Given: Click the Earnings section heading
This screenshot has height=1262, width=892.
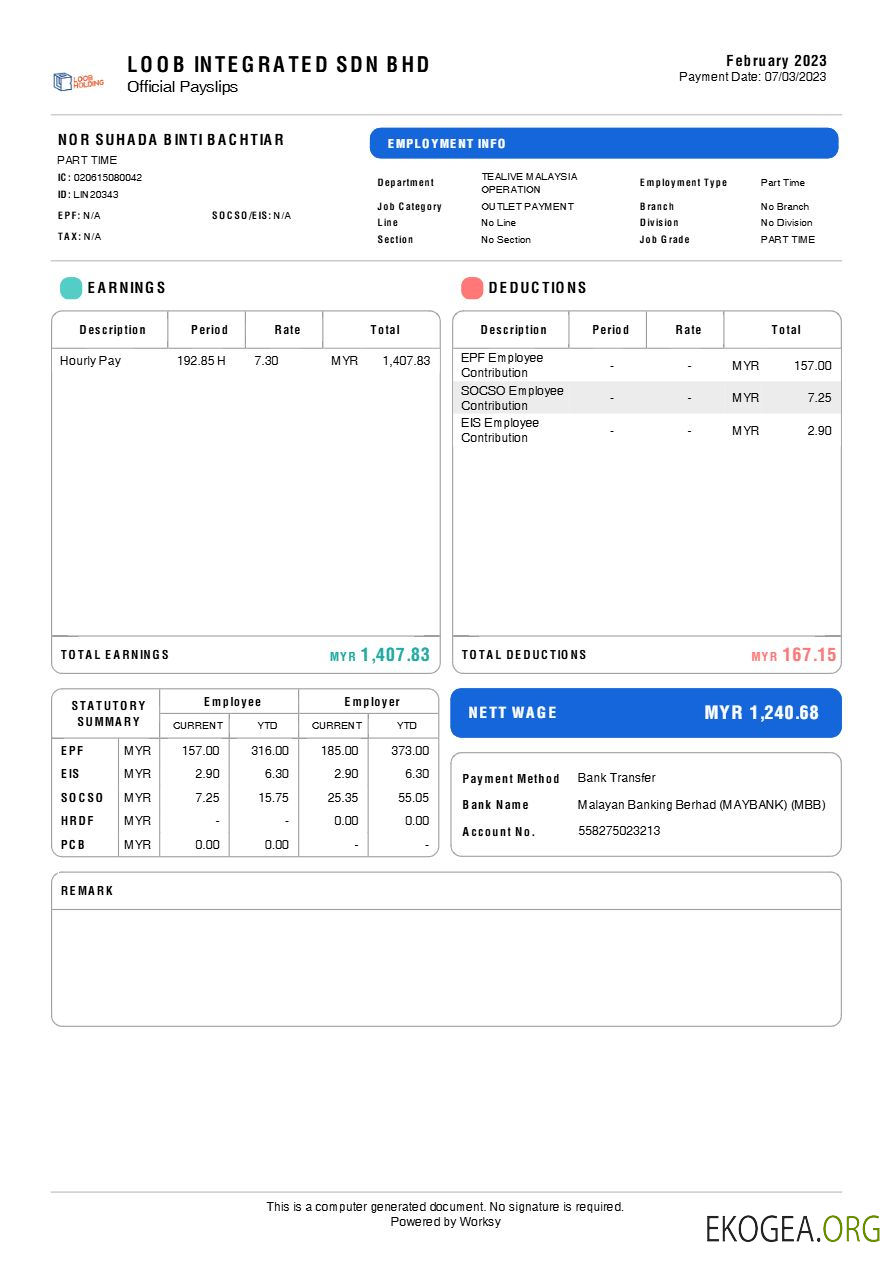Looking at the screenshot, I should tap(127, 288).
